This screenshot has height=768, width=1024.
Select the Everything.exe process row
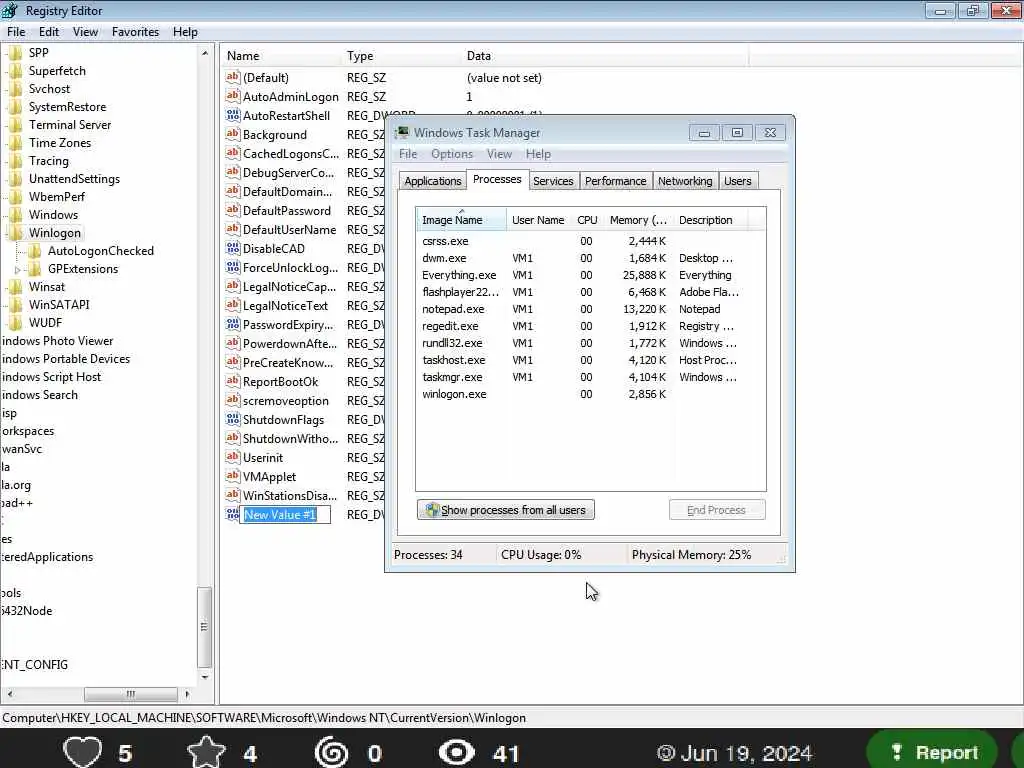590,275
